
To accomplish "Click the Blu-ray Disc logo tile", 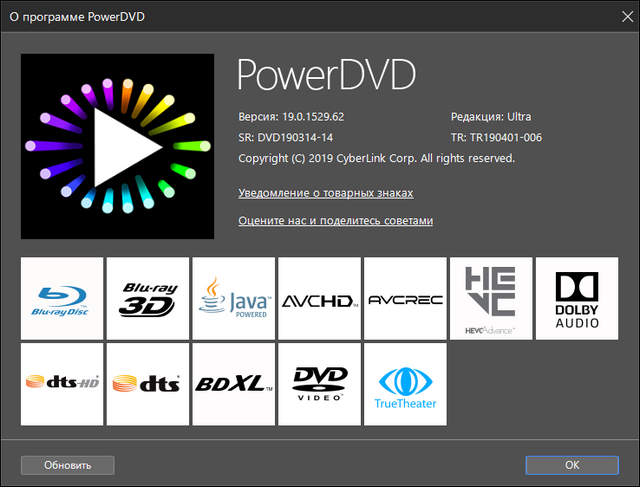I will (x=62, y=297).
